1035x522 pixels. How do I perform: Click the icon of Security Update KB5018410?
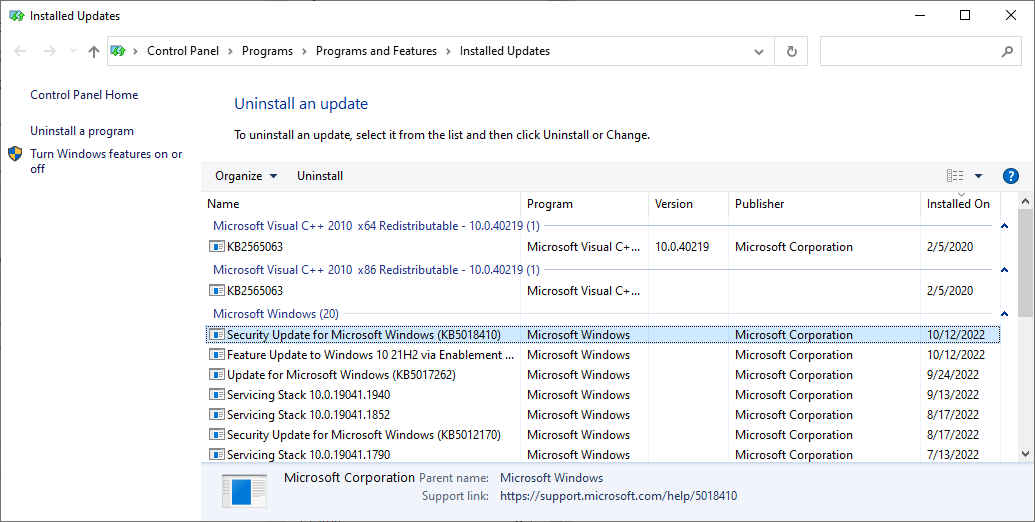click(217, 335)
